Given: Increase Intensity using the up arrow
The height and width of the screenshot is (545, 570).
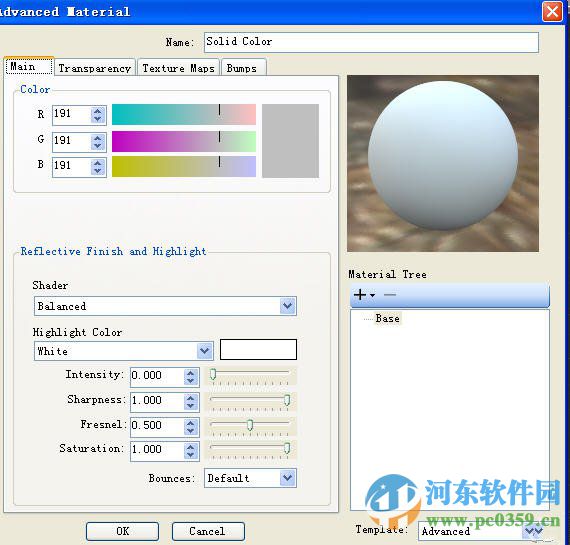Looking at the screenshot, I should point(190,373).
